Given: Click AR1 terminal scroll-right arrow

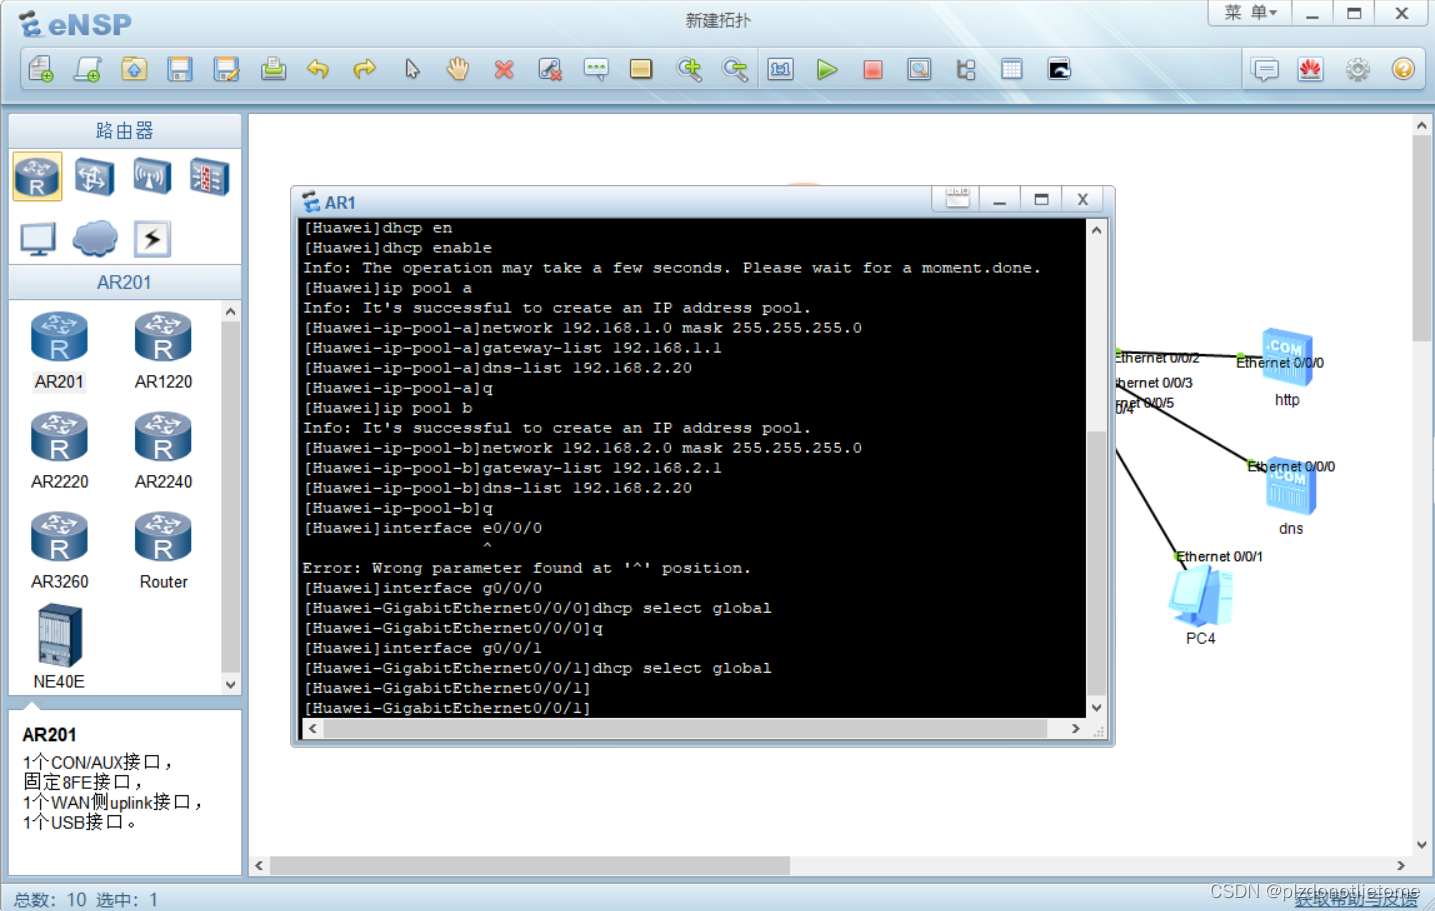Looking at the screenshot, I should pyautogui.click(x=1075, y=729).
